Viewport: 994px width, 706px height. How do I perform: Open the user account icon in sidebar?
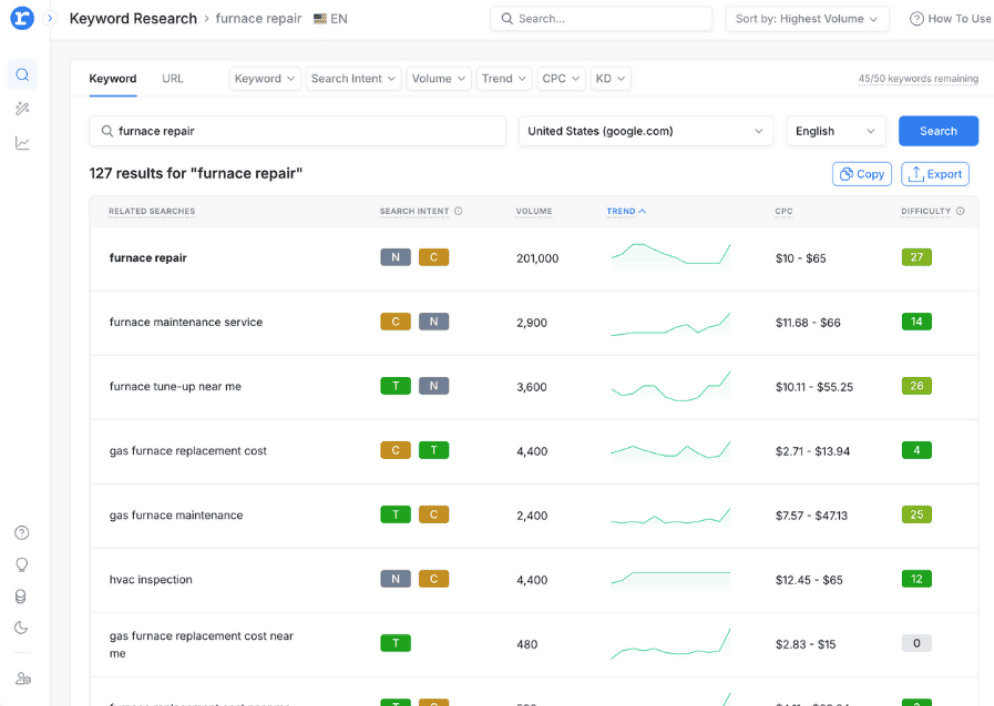point(22,679)
